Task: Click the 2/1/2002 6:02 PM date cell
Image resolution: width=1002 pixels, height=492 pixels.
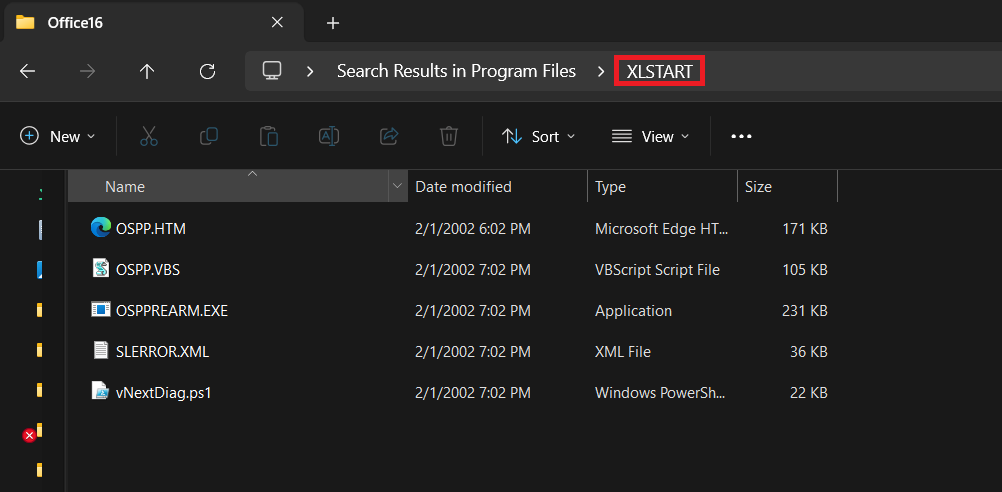Action: [x=472, y=229]
